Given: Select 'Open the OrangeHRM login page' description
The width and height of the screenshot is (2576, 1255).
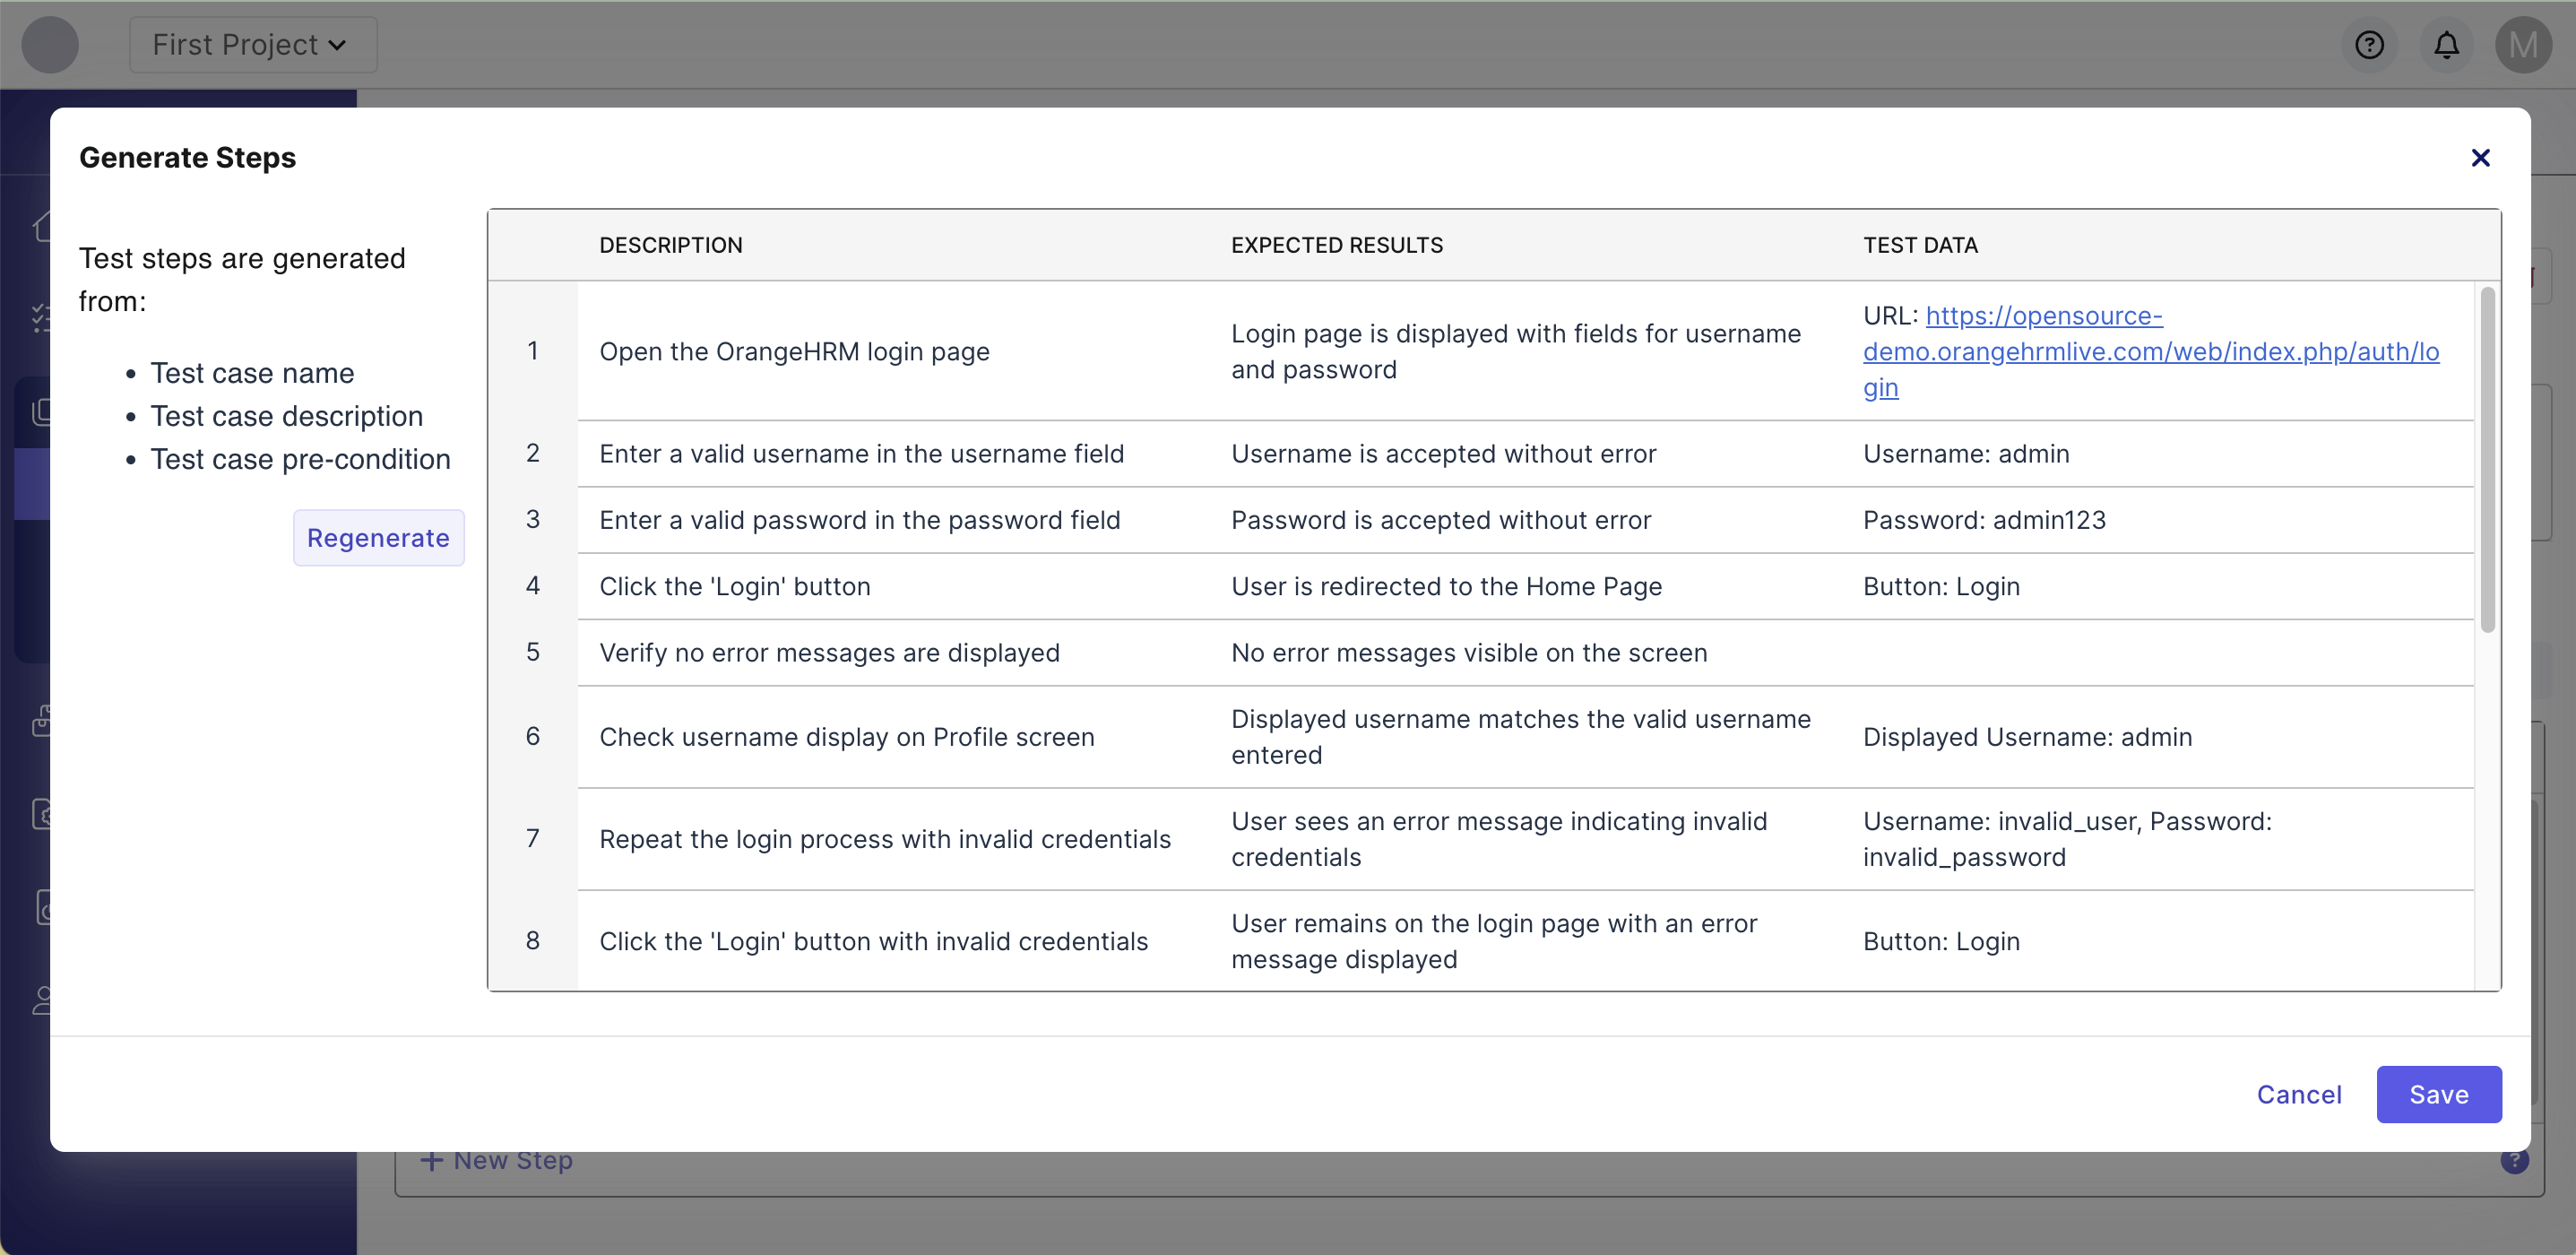Looking at the screenshot, I should pos(794,352).
